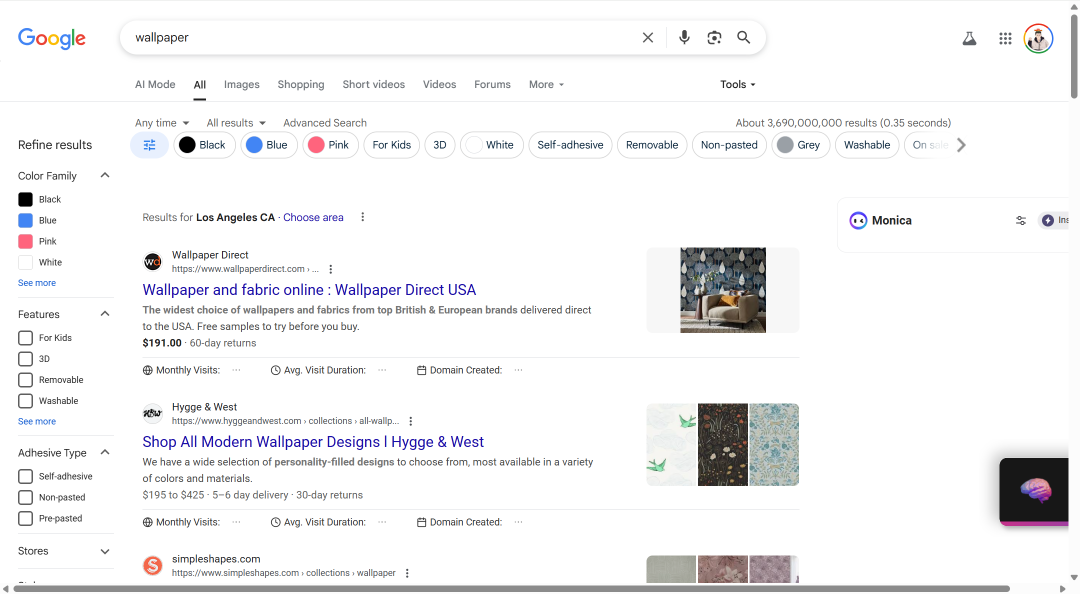Click the Hygge & West site favicon

(152, 413)
